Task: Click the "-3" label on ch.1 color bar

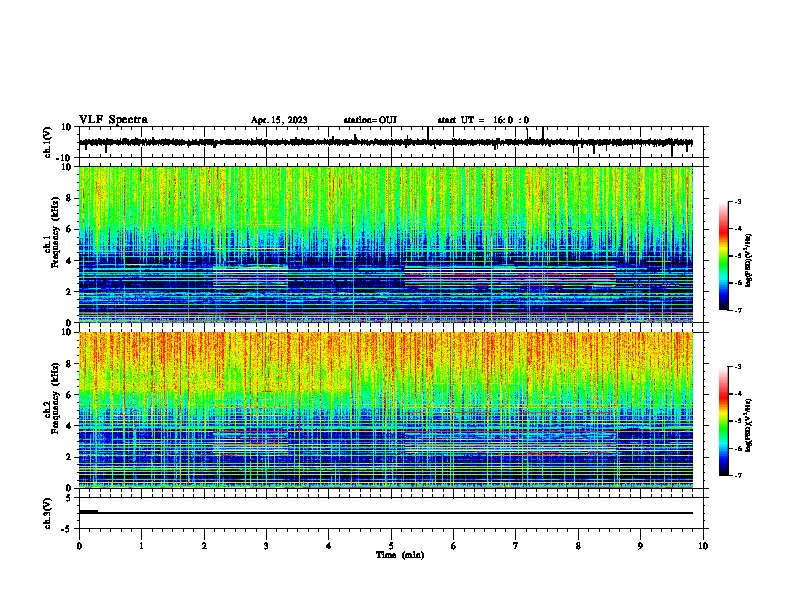Action: [737, 201]
